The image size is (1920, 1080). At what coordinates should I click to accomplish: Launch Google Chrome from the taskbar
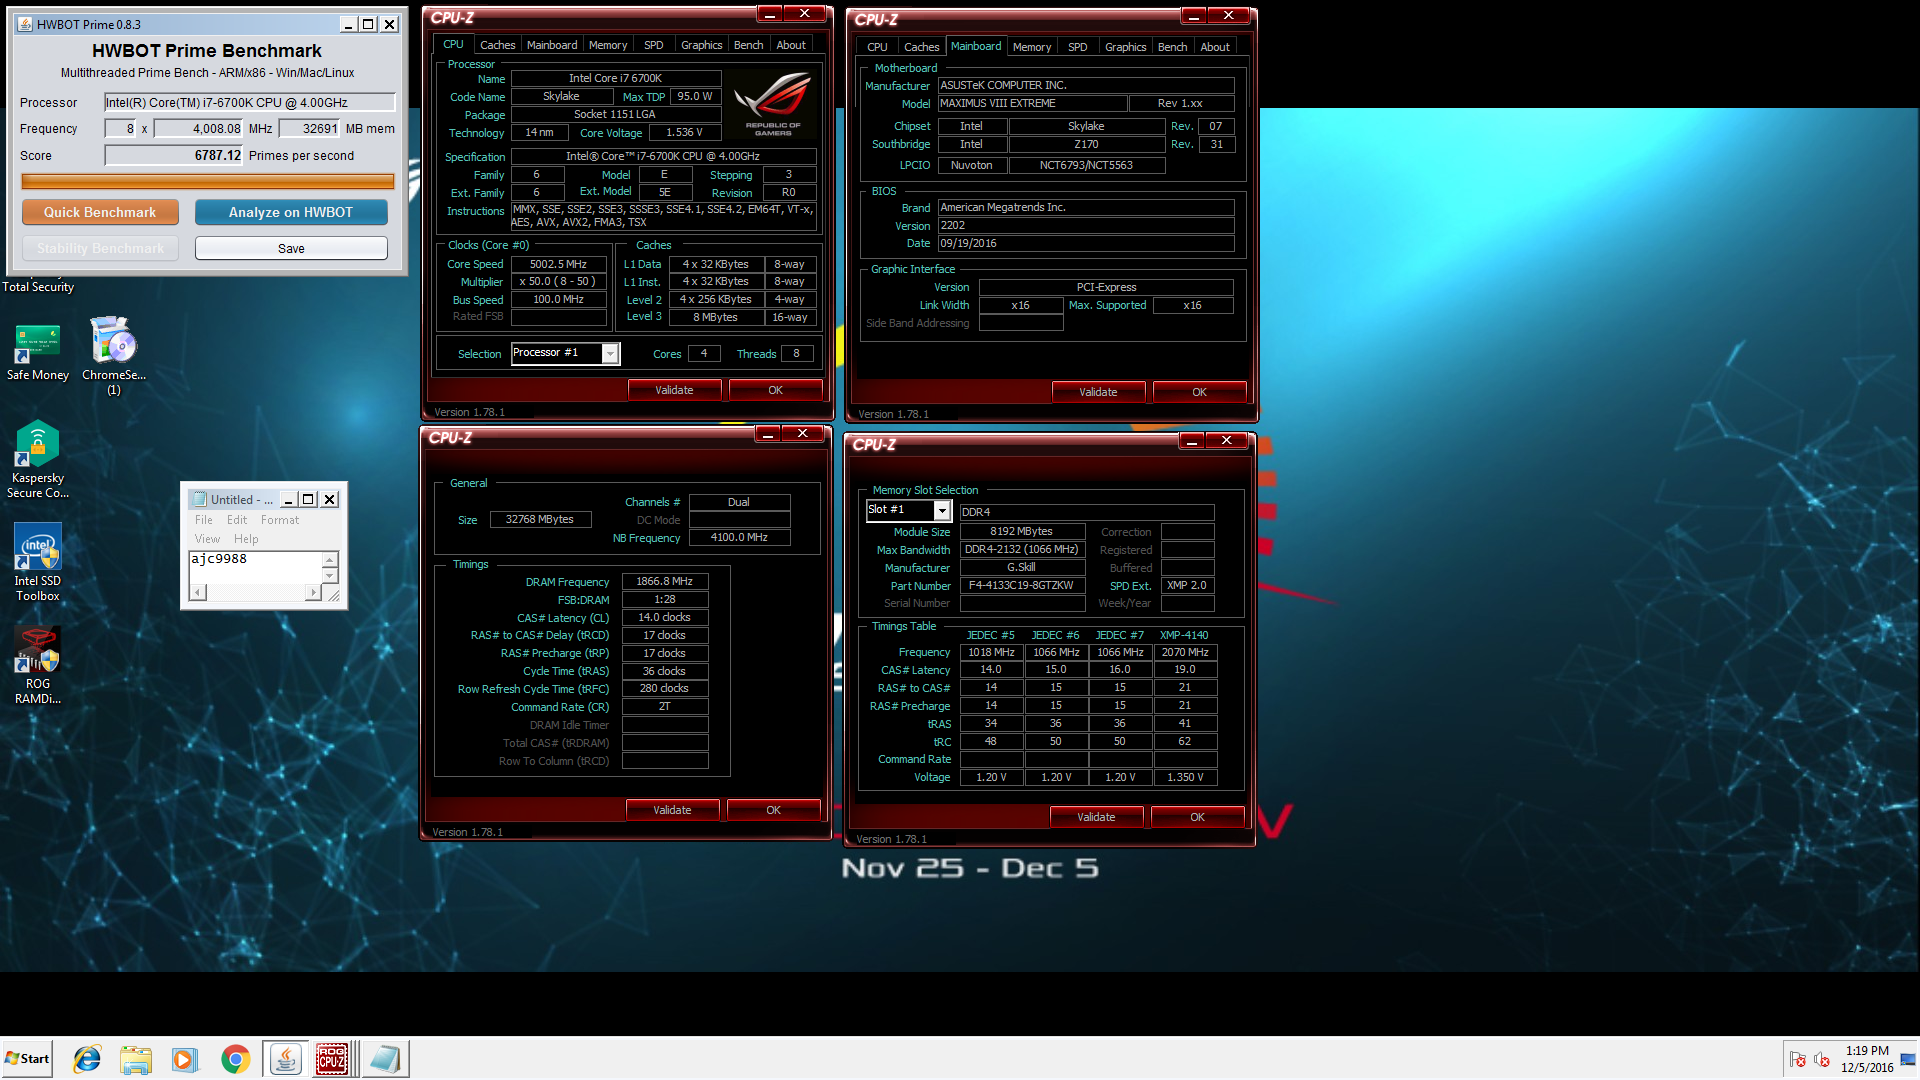click(235, 1059)
